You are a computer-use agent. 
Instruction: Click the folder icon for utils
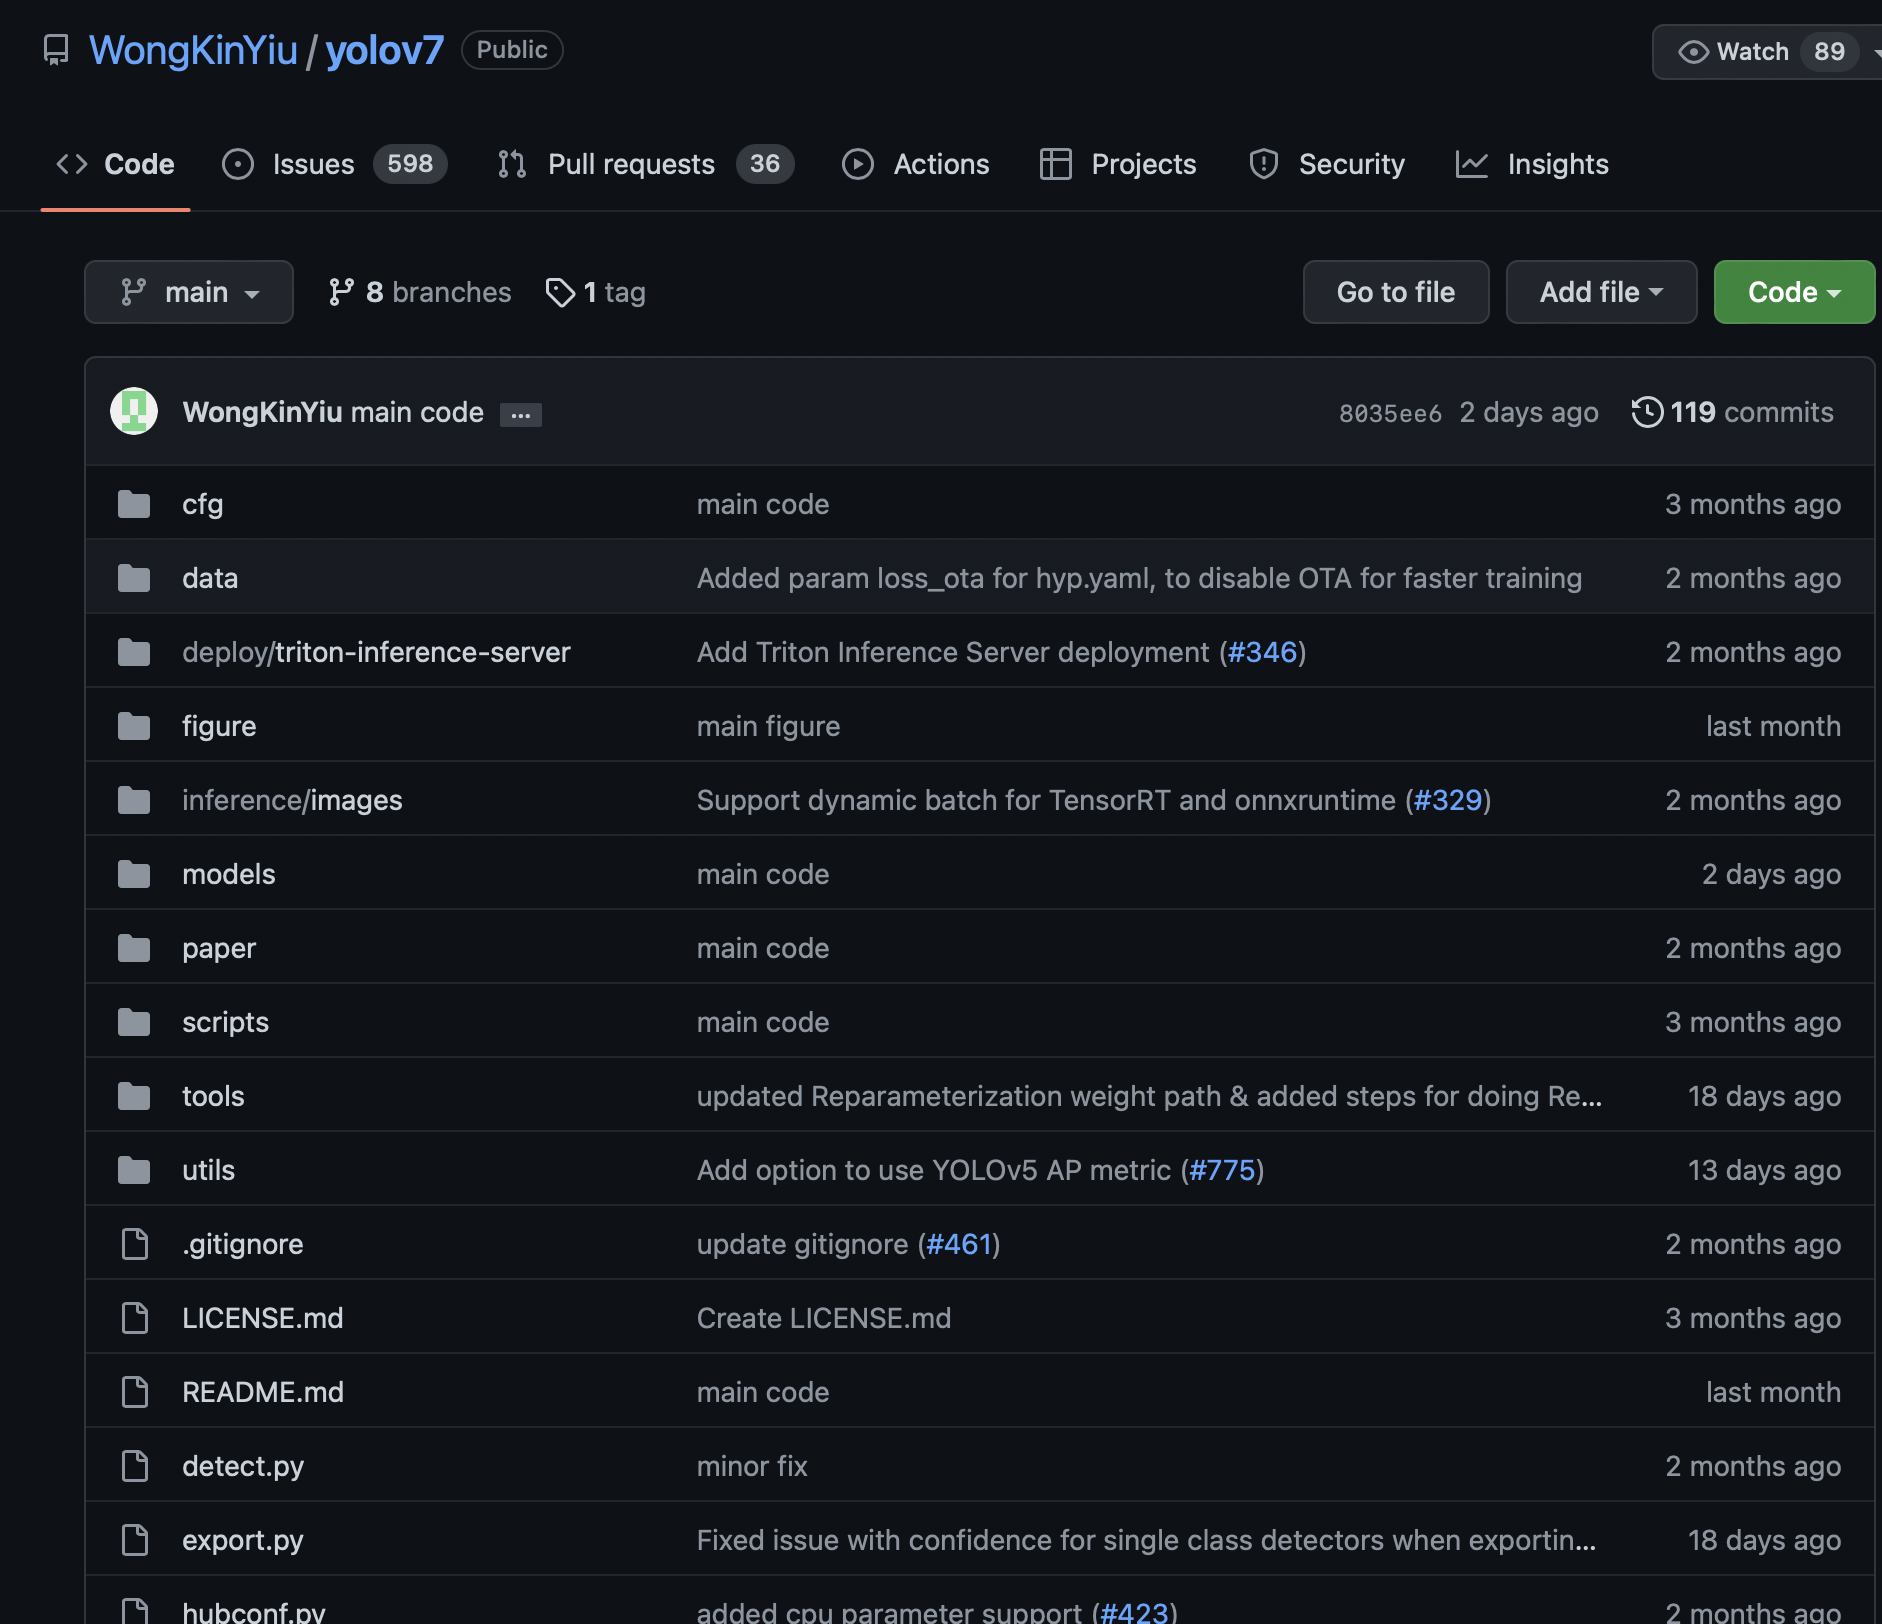134,1170
